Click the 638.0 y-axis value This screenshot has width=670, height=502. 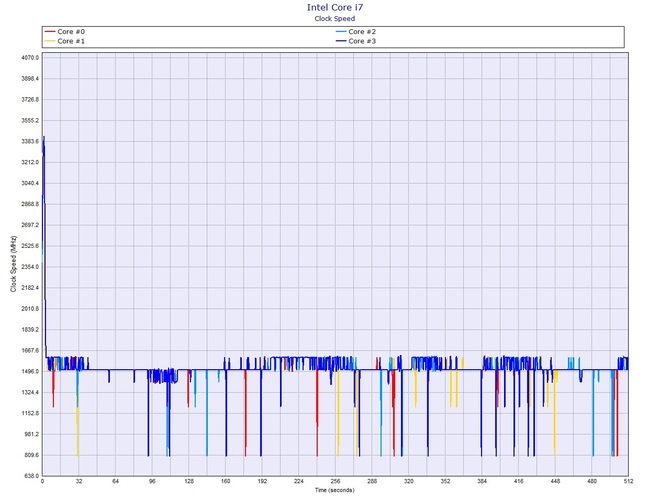pos(32,476)
